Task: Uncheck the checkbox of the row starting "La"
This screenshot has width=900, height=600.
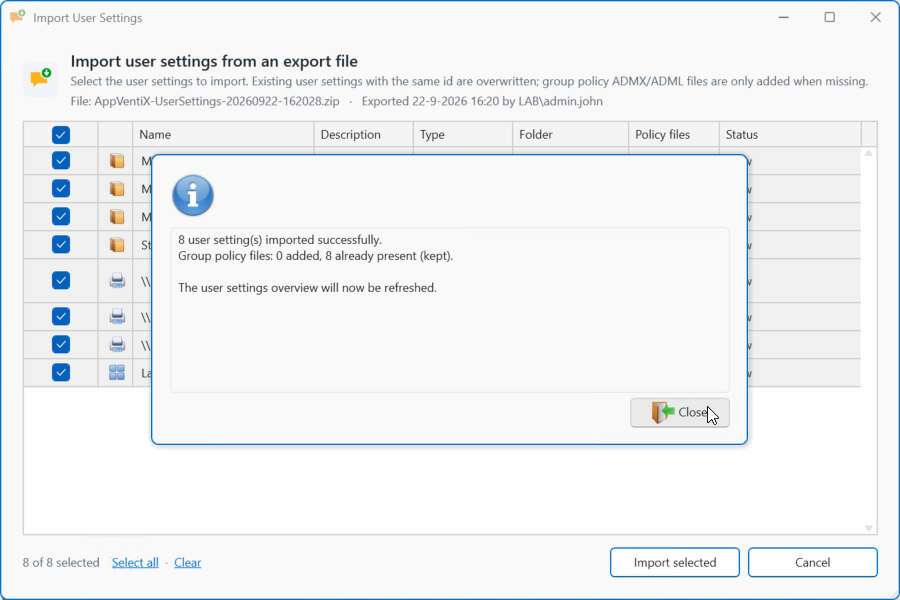Action: [x=61, y=373]
